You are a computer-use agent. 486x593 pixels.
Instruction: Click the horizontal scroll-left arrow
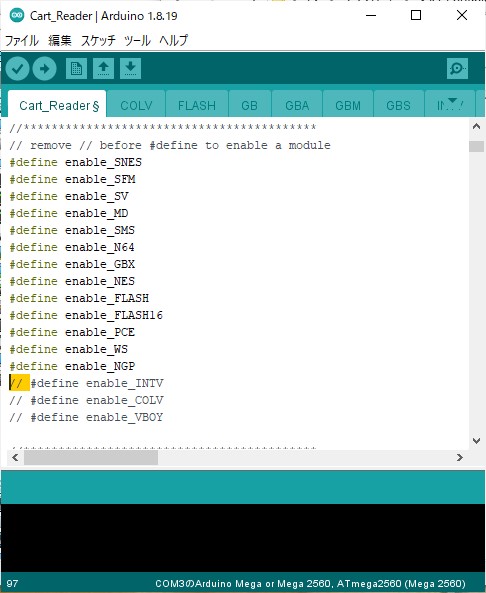point(15,458)
